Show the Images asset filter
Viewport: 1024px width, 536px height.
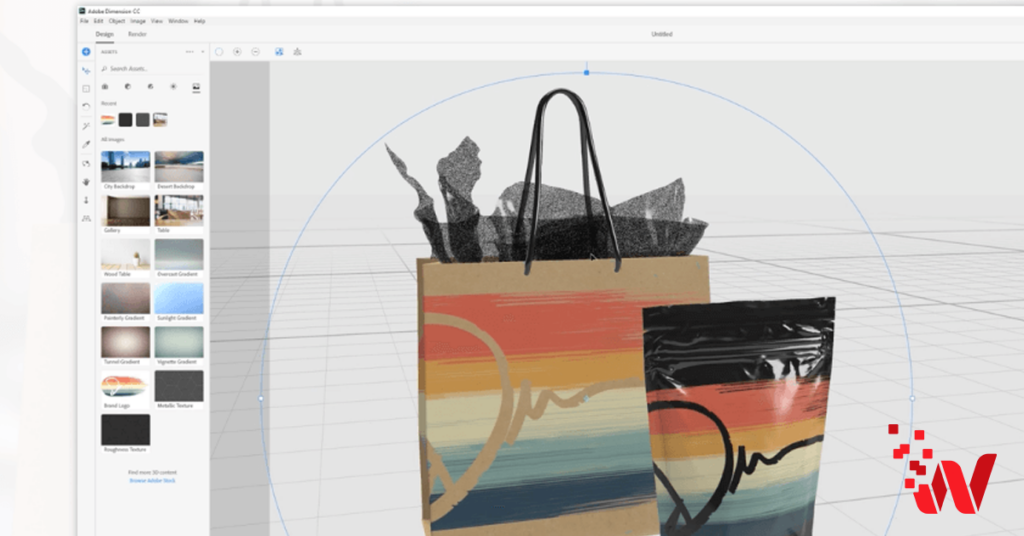(x=196, y=87)
